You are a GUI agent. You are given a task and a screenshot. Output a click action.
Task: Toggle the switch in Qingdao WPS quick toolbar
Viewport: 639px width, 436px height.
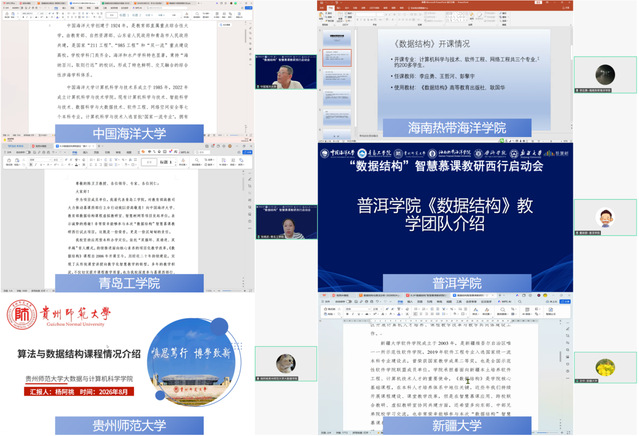(x=29, y=152)
